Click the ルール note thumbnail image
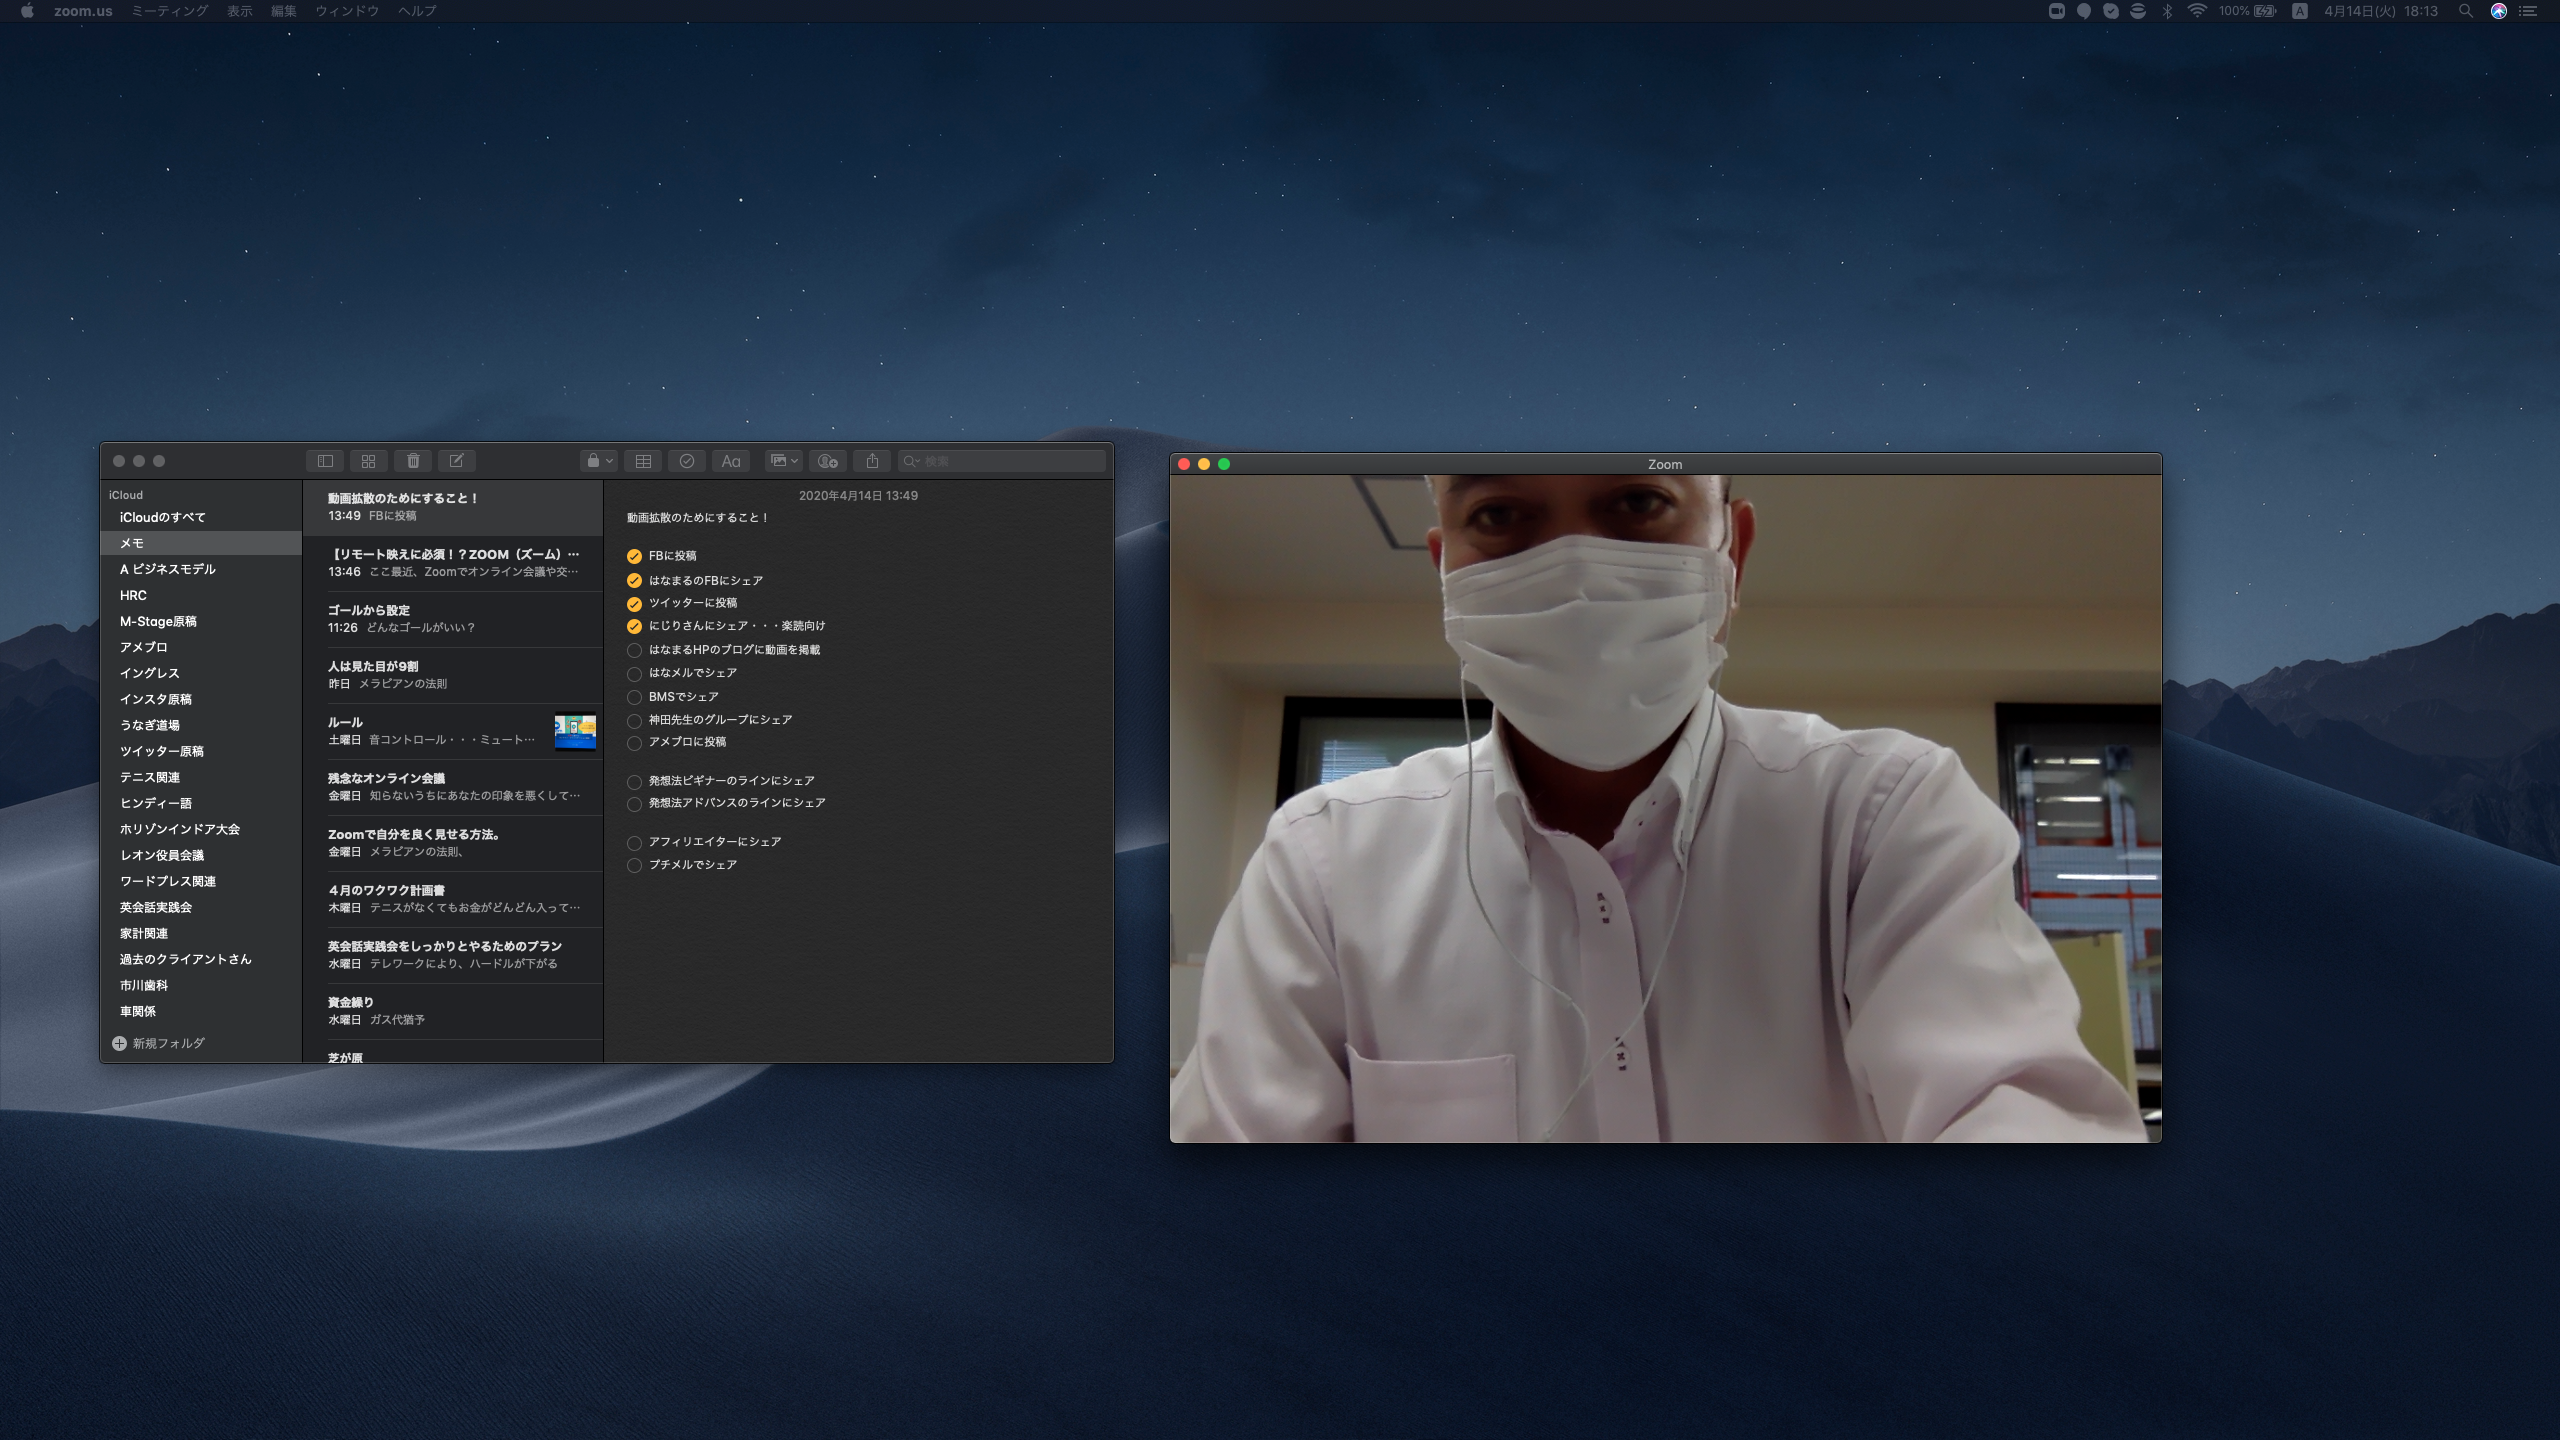The width and height of the screenshot is (2560, 1440). [575, 731]
